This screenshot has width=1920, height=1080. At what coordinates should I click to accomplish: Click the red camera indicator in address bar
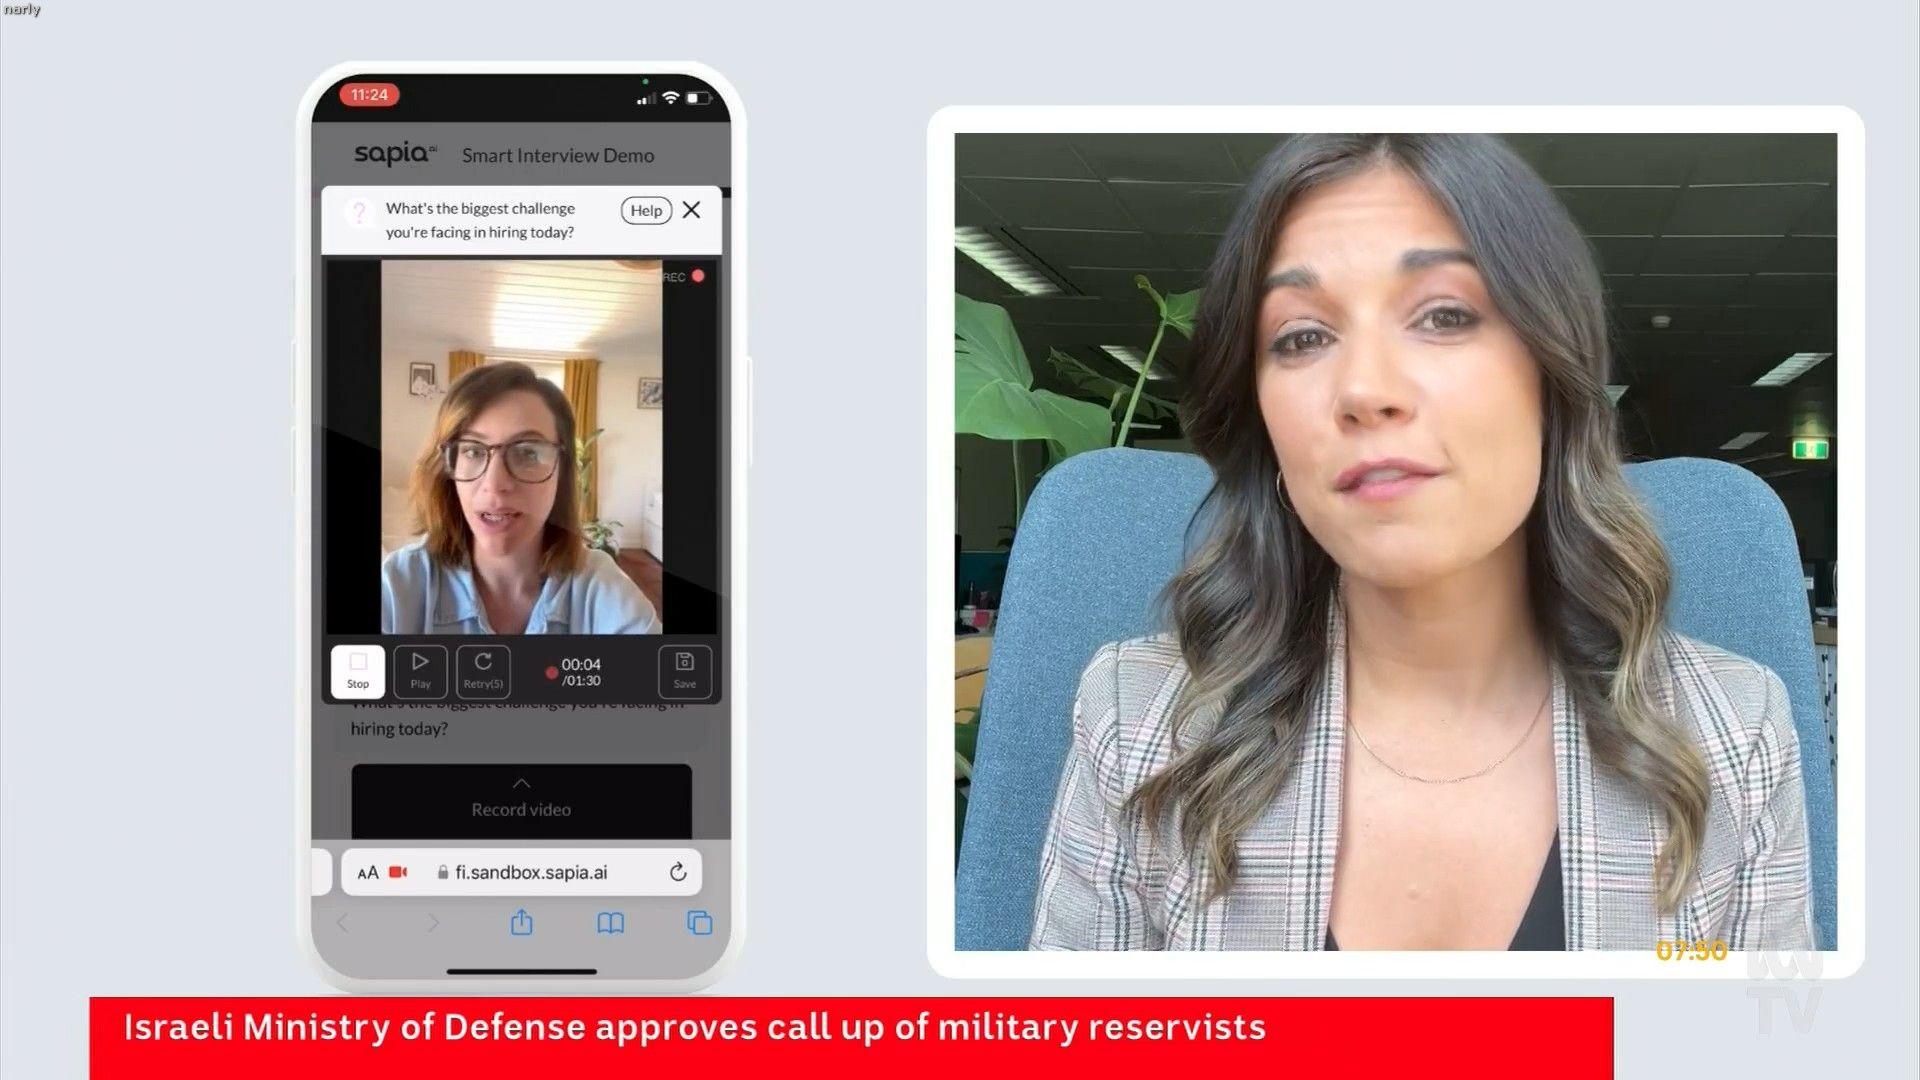[398, 872]
